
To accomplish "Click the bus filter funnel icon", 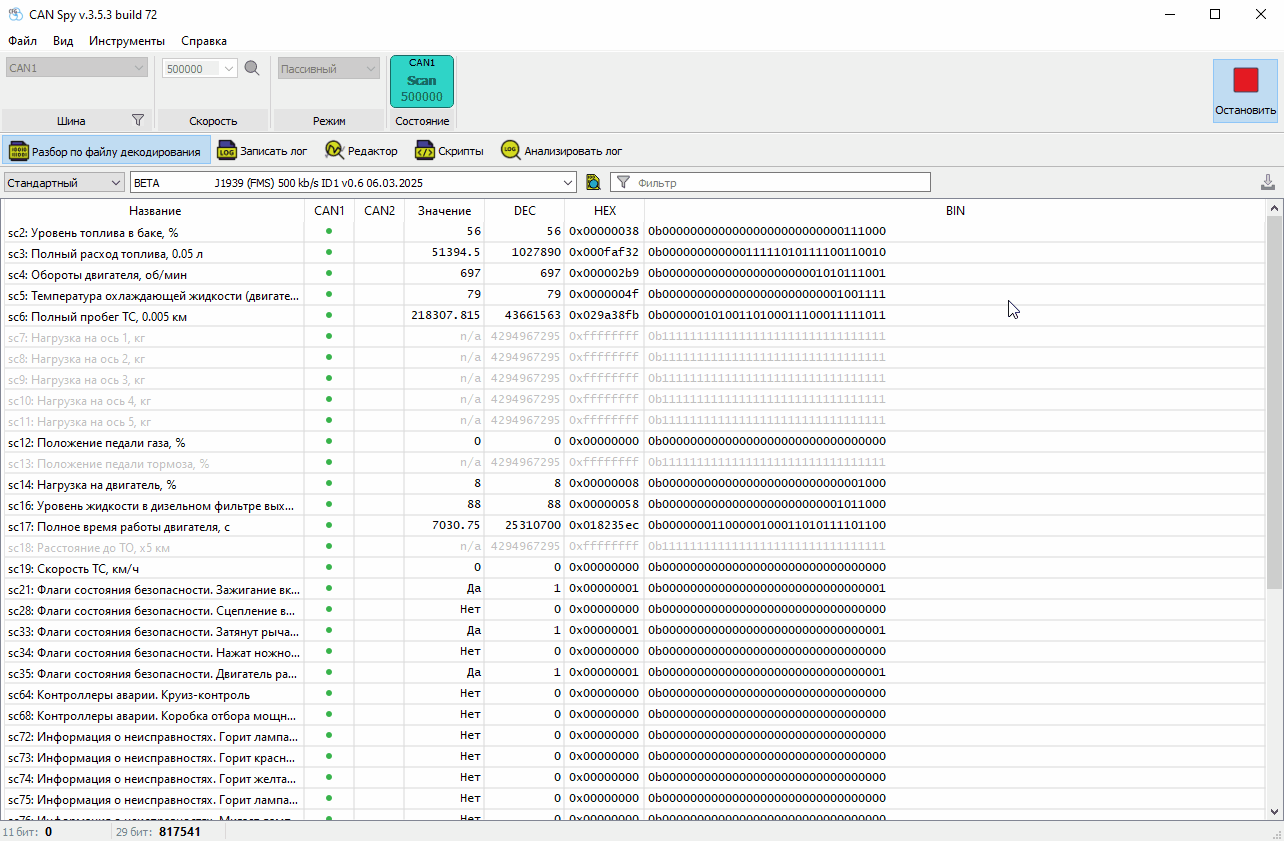I will [x=138, y=120].
